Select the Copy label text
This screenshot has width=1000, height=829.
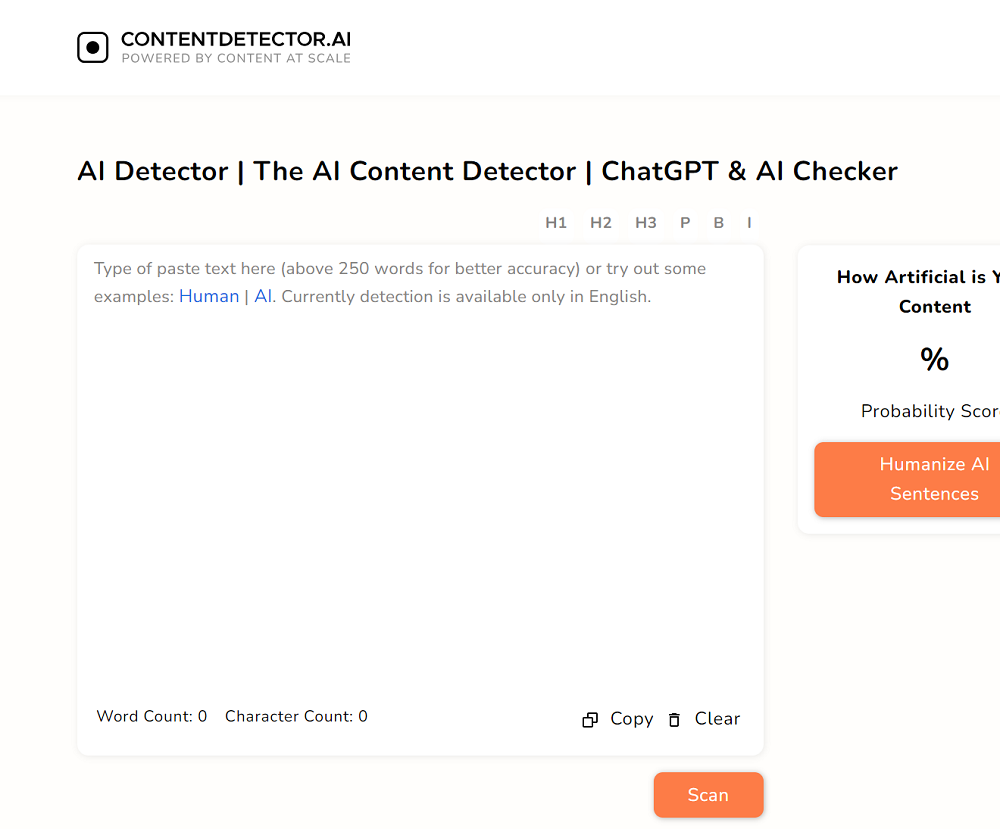point(631,718)
